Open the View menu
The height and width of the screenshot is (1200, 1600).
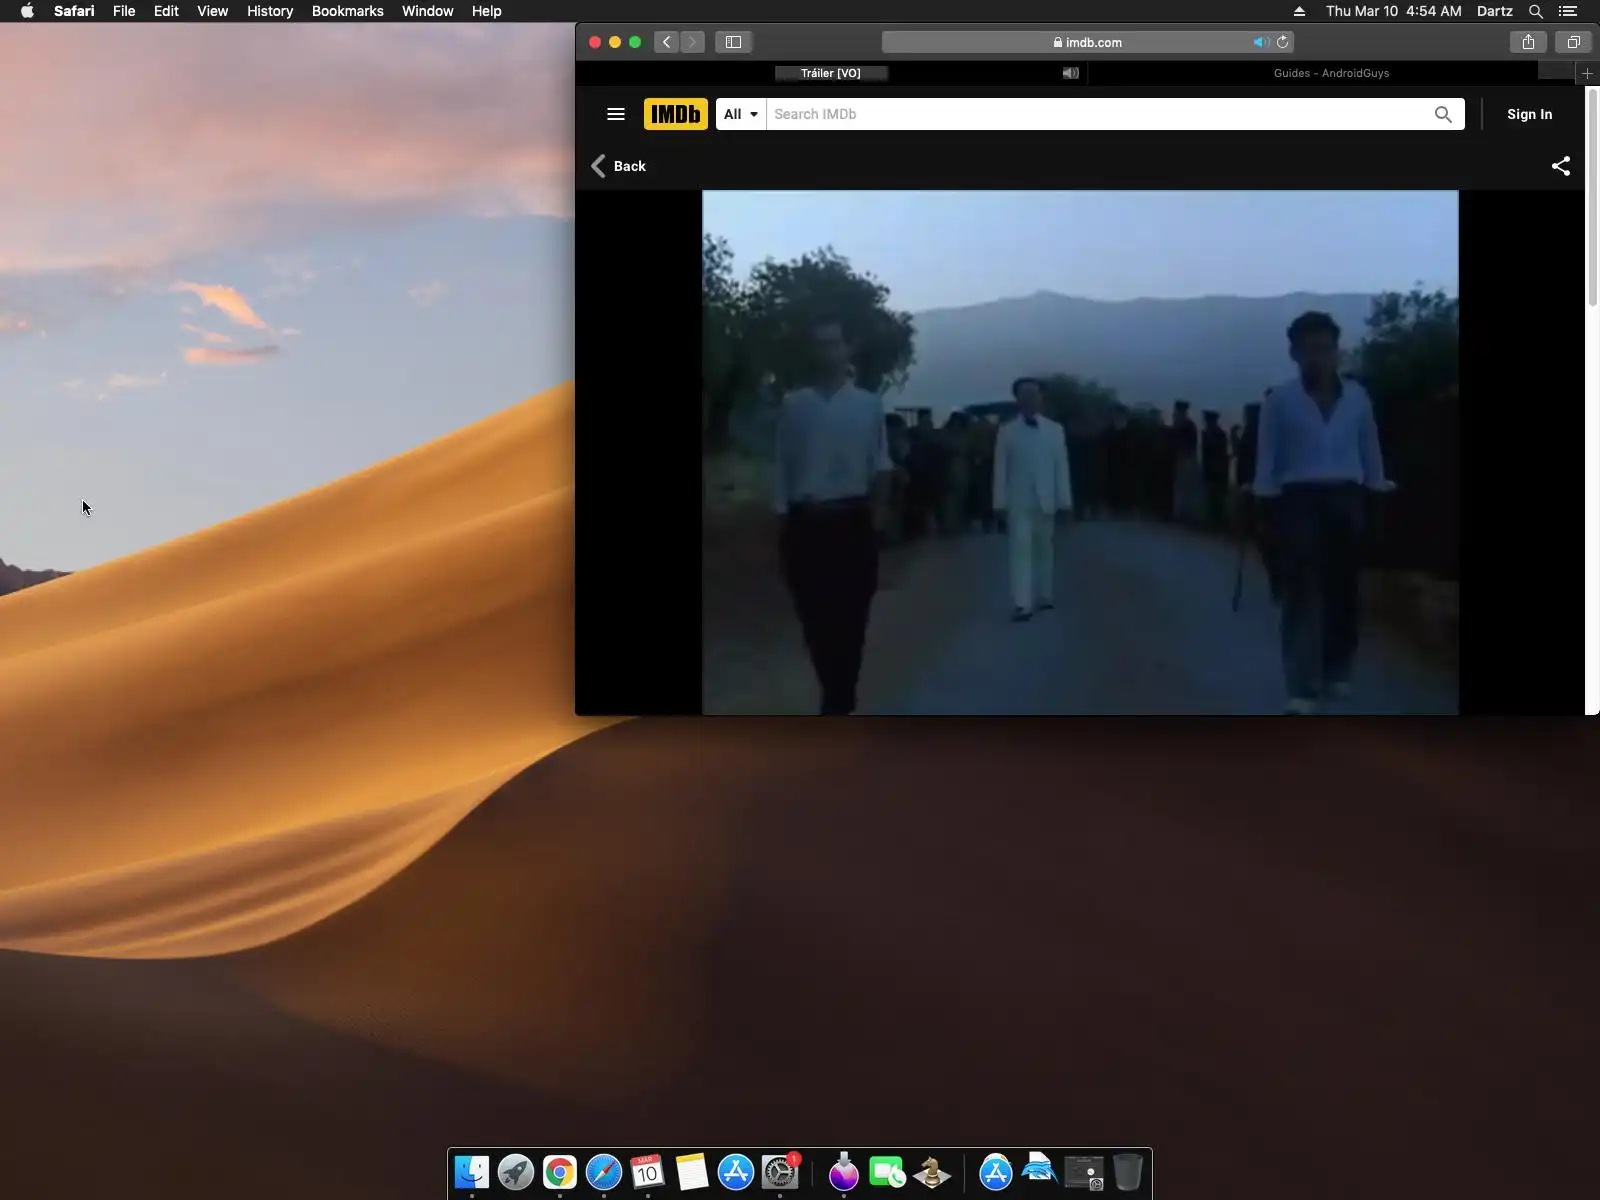point(212,11)
